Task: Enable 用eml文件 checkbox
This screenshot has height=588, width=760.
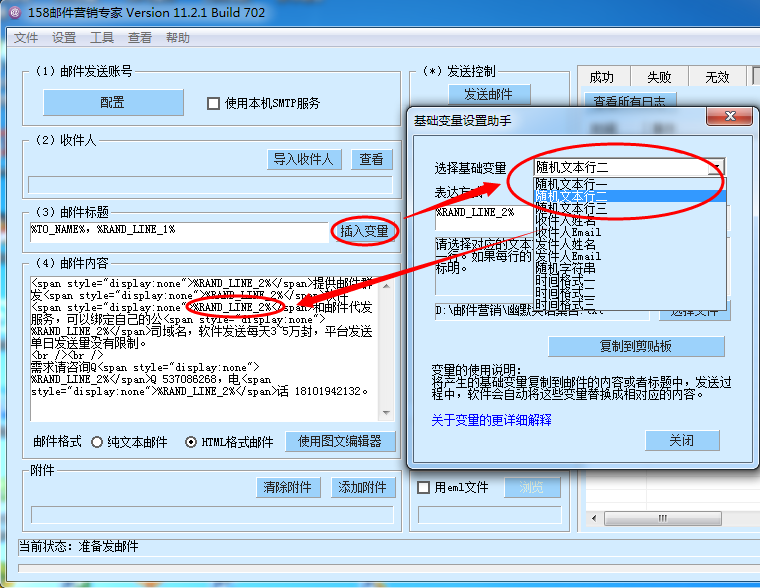Action: [423, 487]
